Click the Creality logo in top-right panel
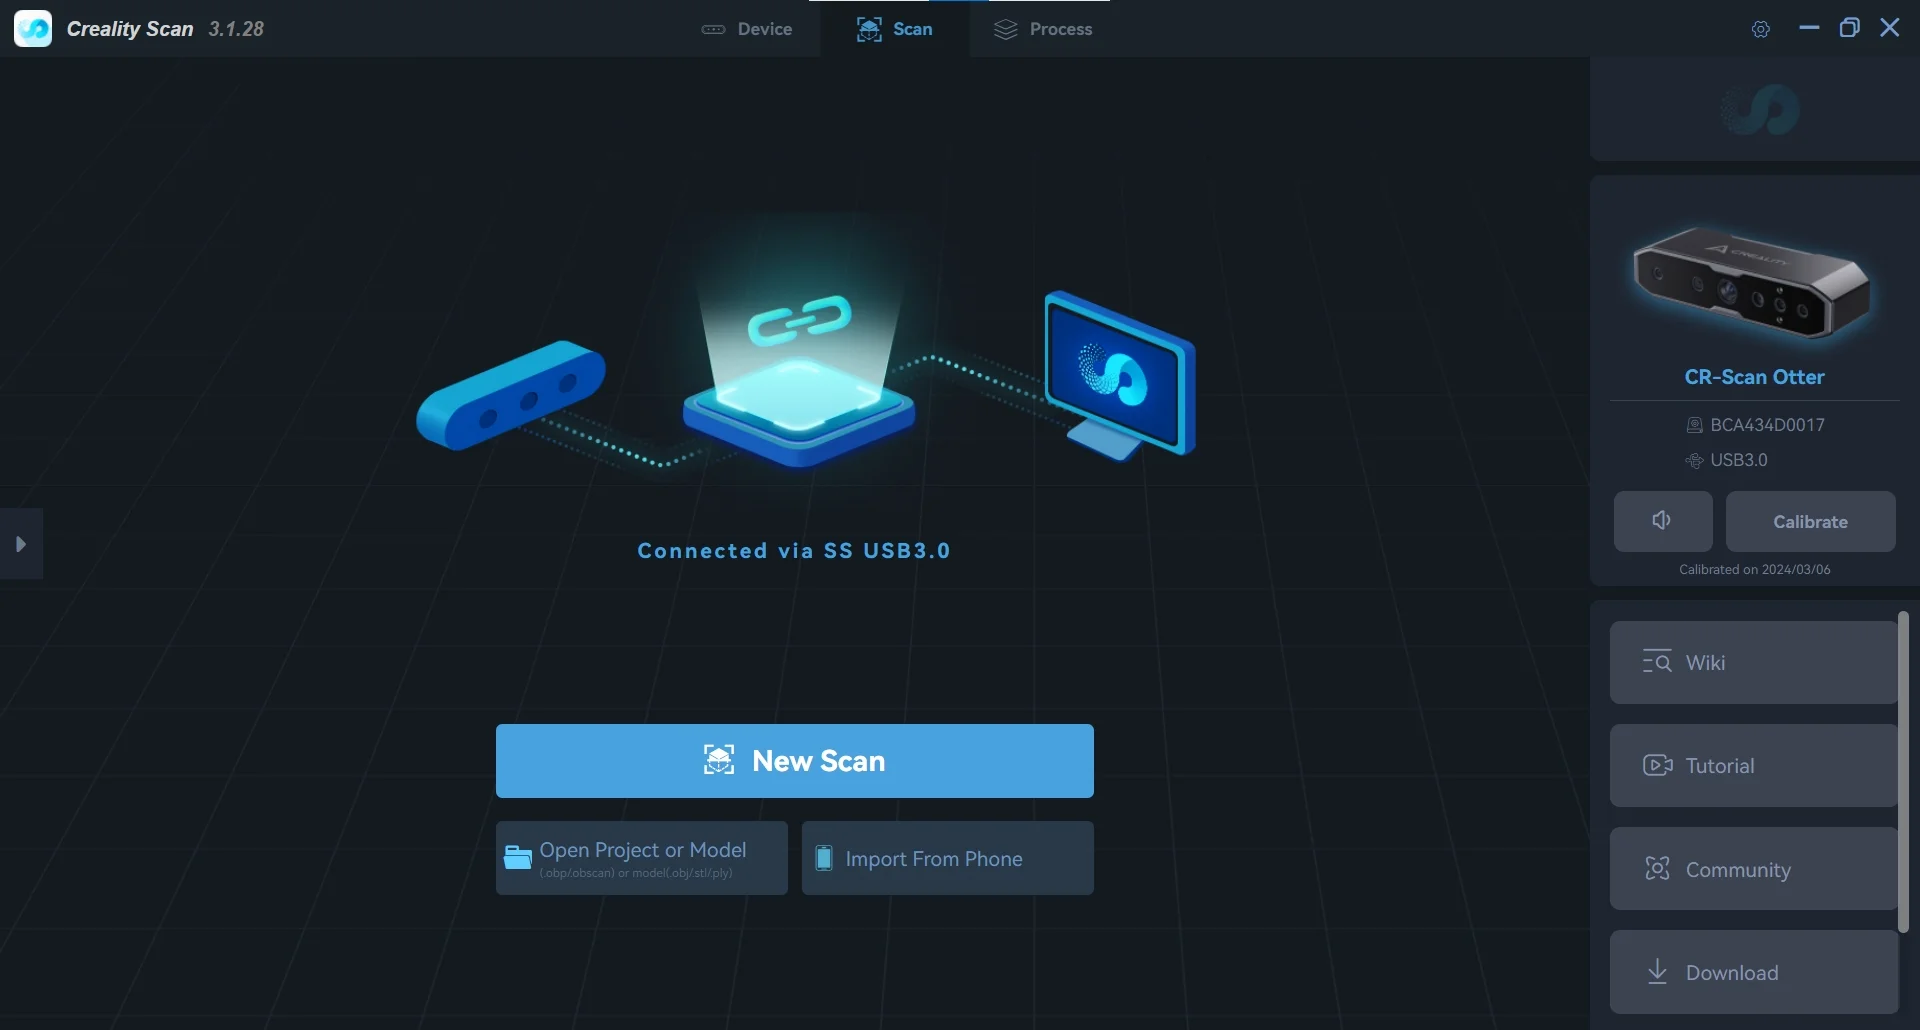Image resolution: width=1920 pixels, height=1030 pixels. pos(1760,109)
